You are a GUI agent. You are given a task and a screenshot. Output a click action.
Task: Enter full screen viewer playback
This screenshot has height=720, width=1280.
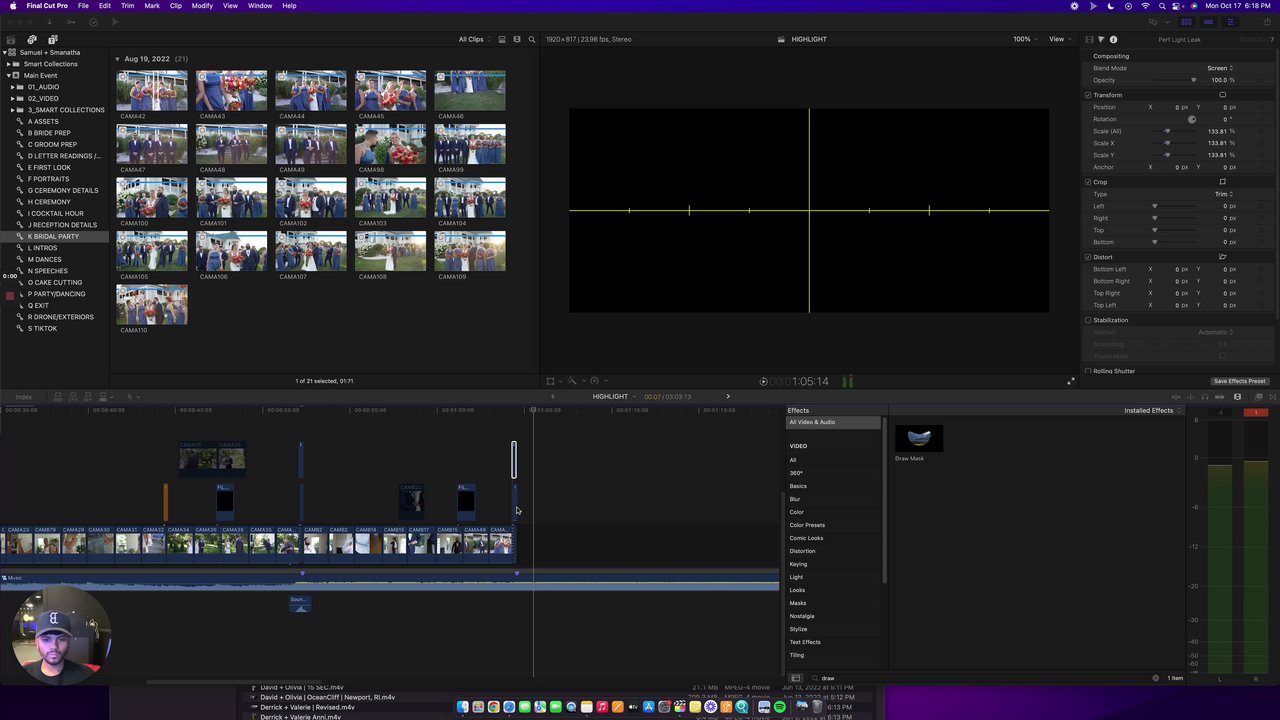1071,381
